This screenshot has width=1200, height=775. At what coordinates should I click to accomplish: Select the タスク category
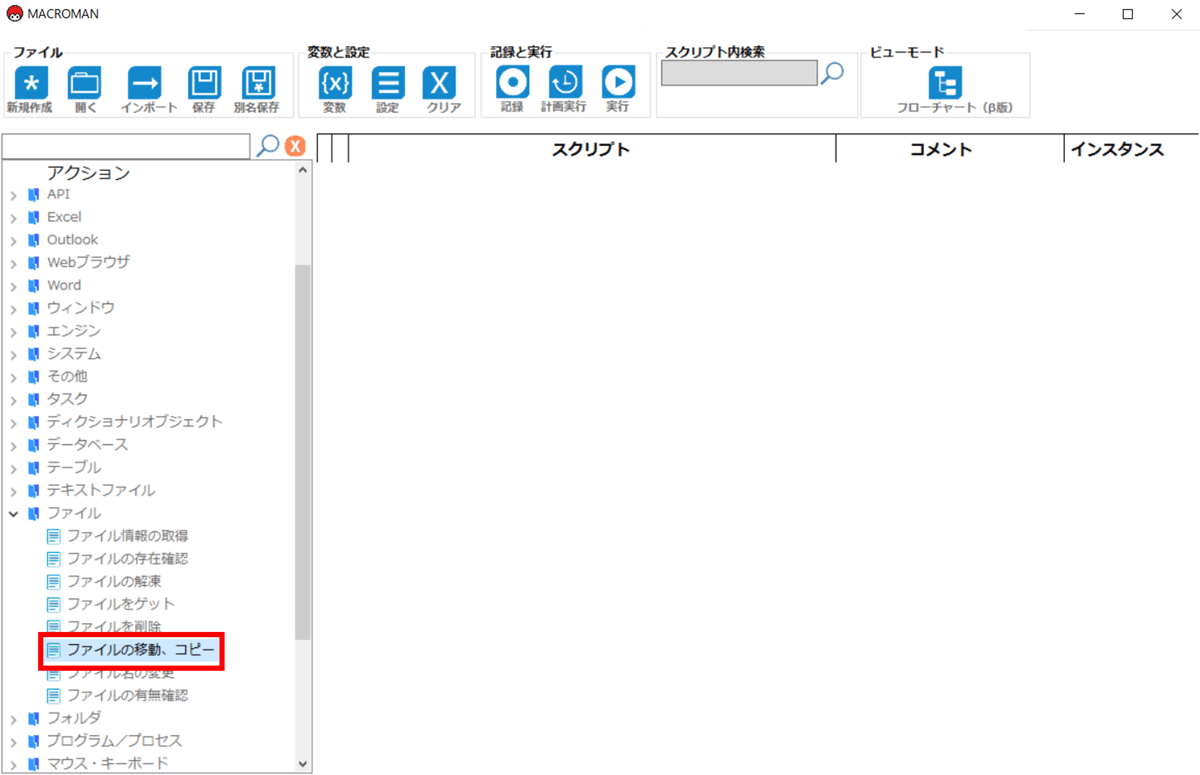(x=67, y=399)
